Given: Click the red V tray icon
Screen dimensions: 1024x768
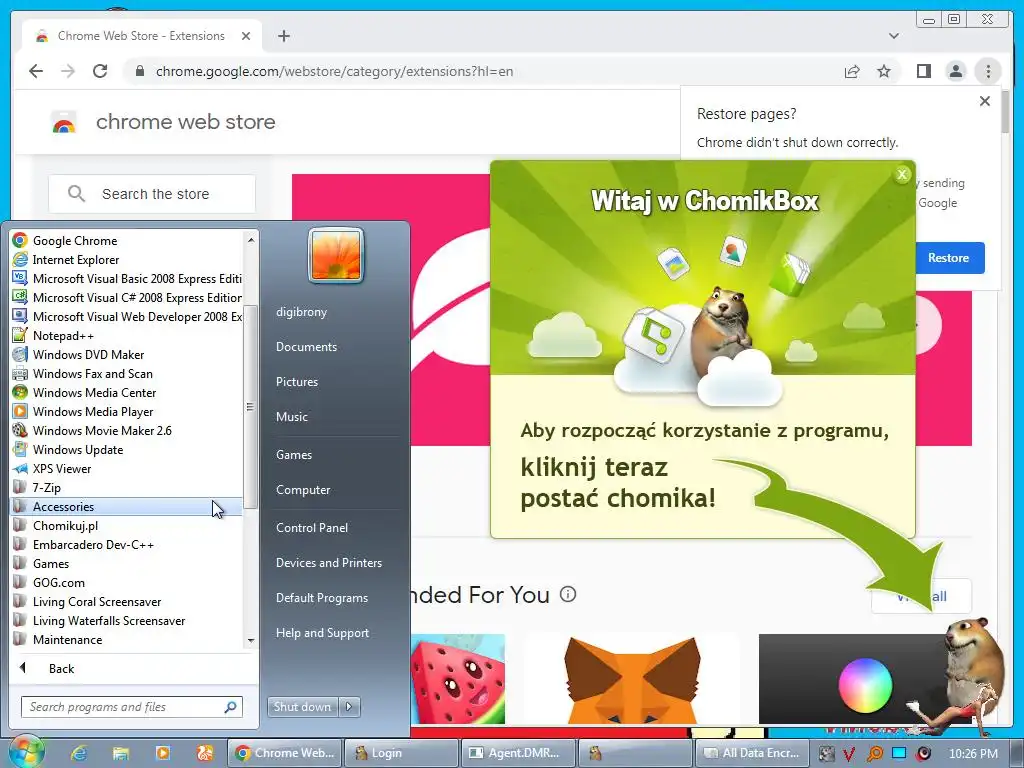Looking at the screenshot, I should 849,754.
